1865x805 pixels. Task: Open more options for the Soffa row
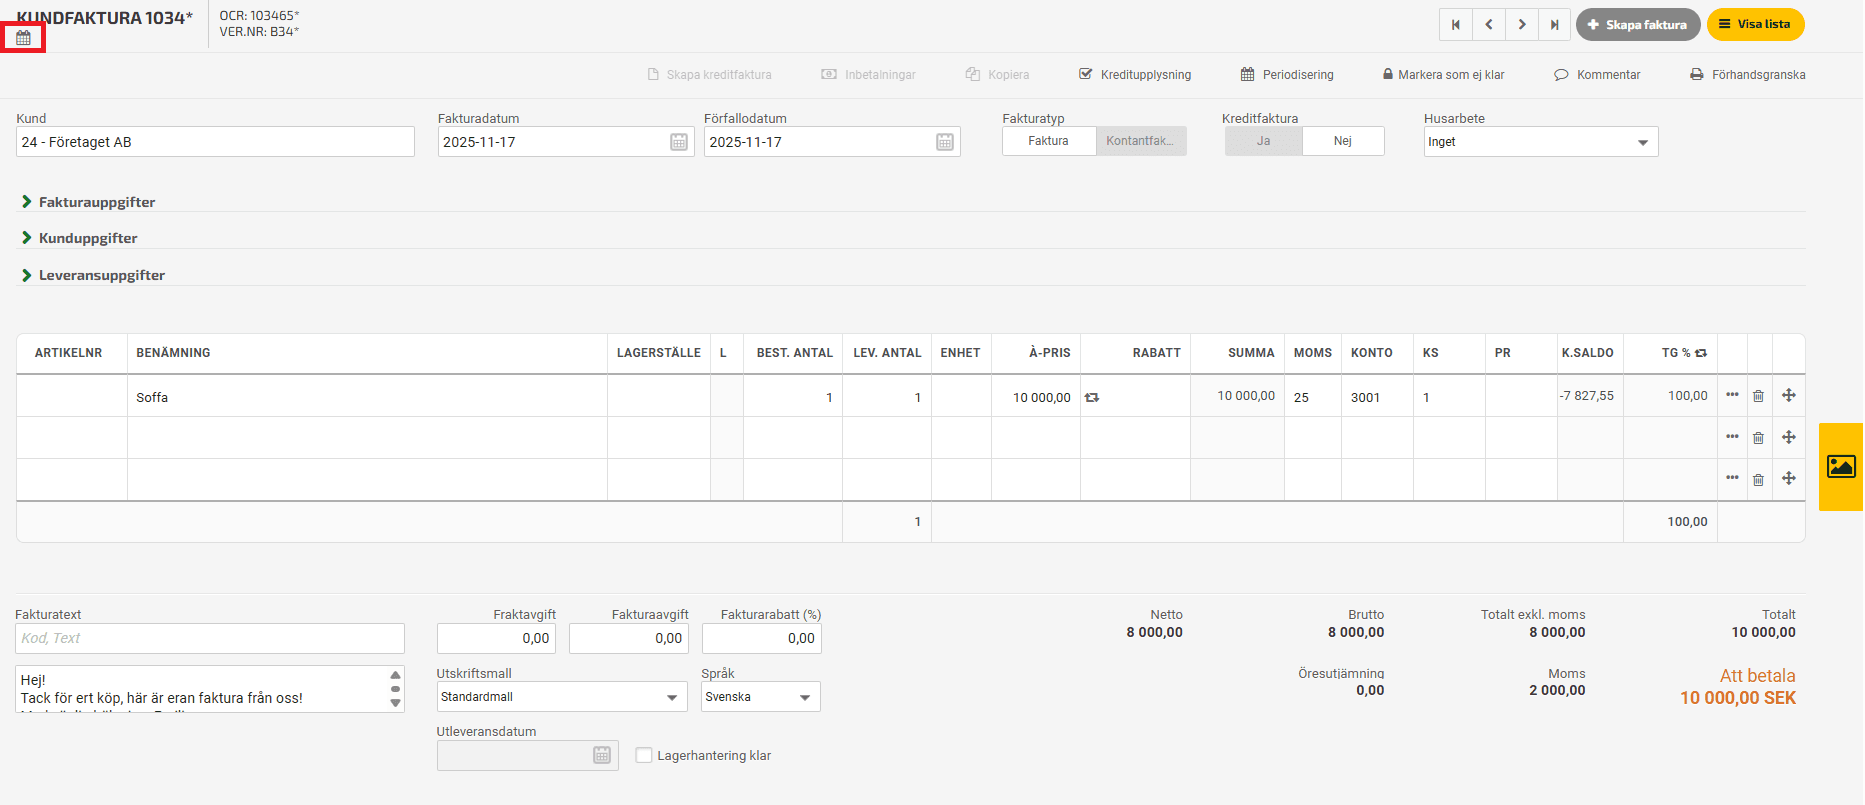(x=1732, y=395)
